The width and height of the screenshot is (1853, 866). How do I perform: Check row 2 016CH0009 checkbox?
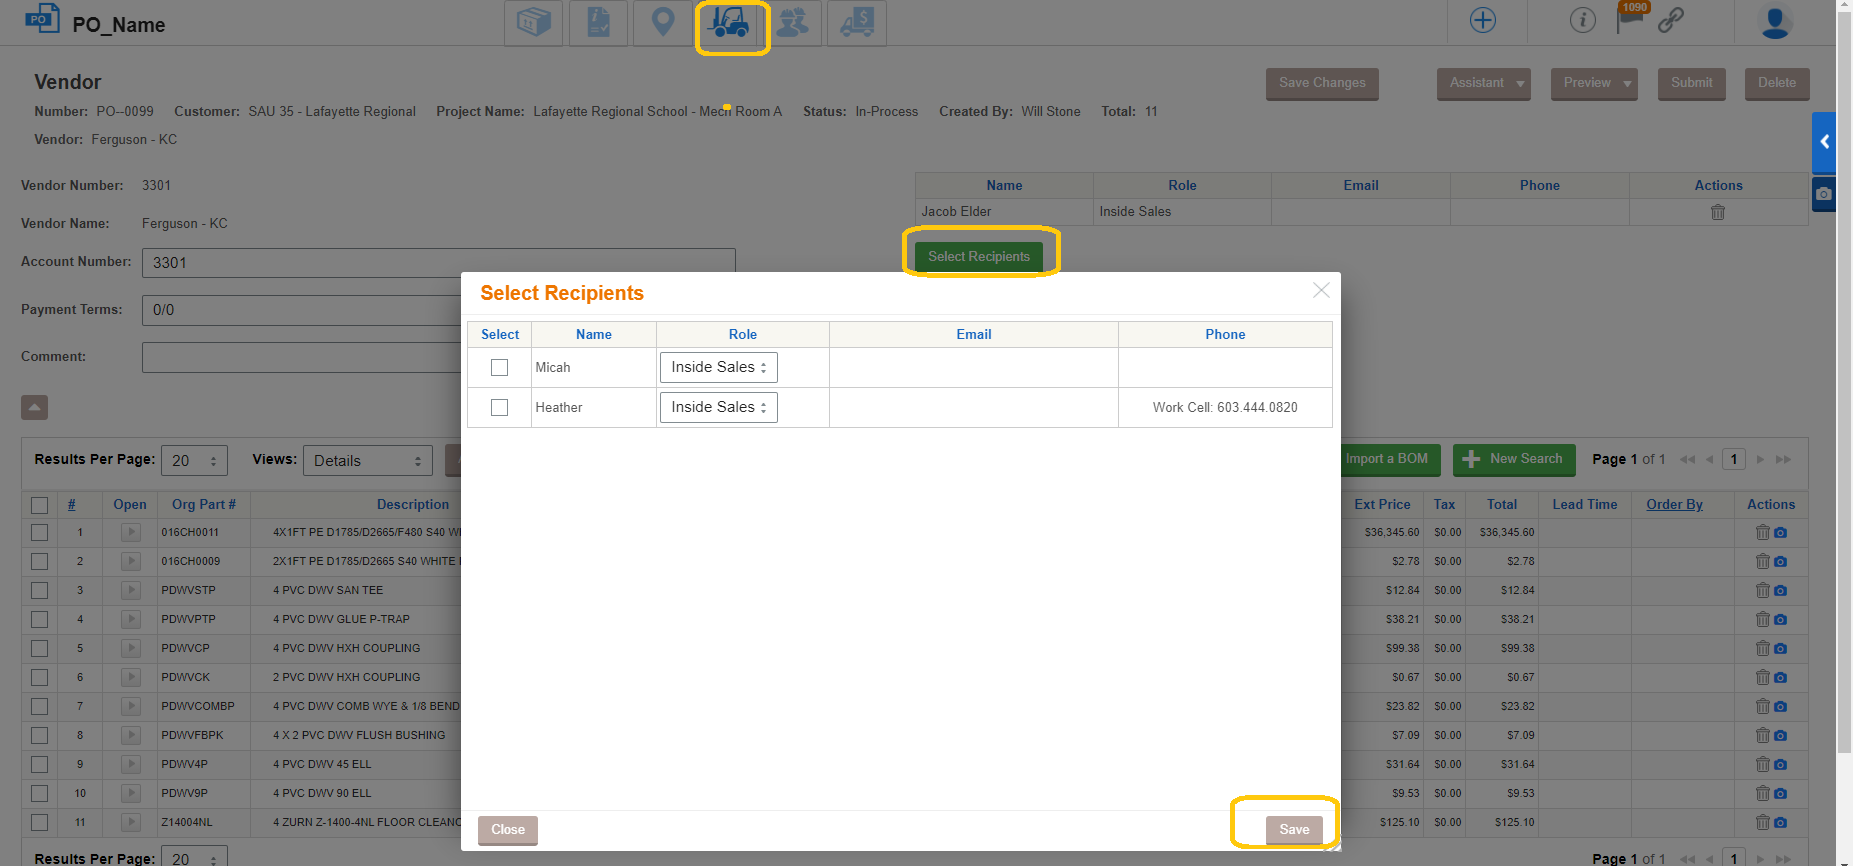(x=39, y=562)
